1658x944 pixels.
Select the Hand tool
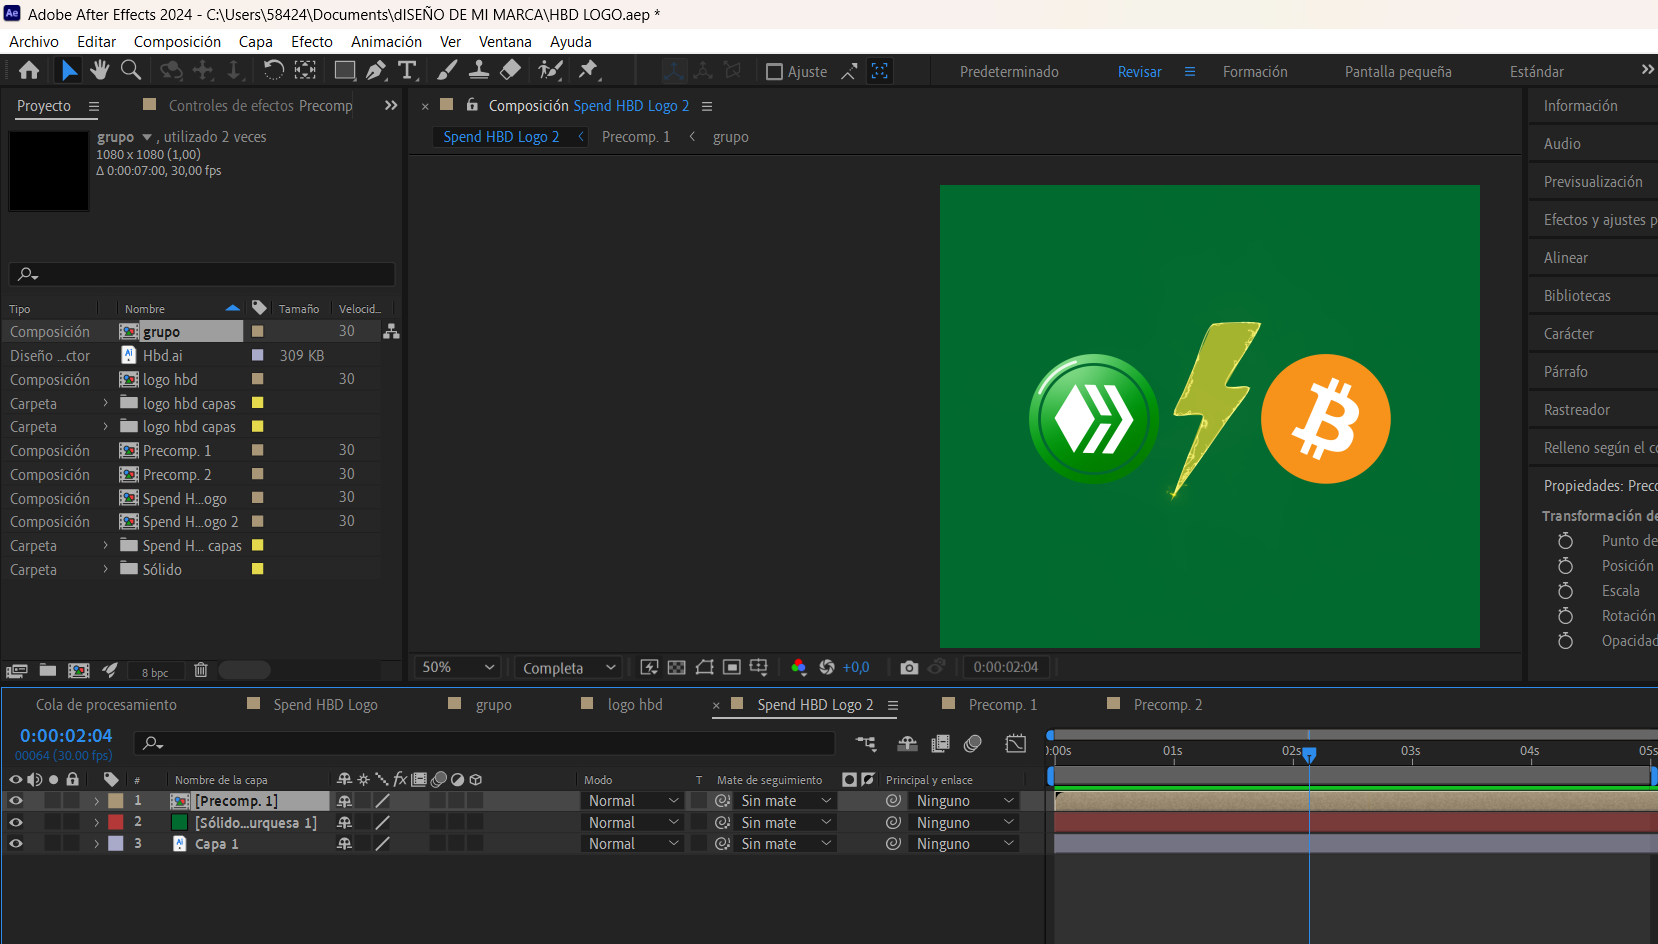click(99, 70)
